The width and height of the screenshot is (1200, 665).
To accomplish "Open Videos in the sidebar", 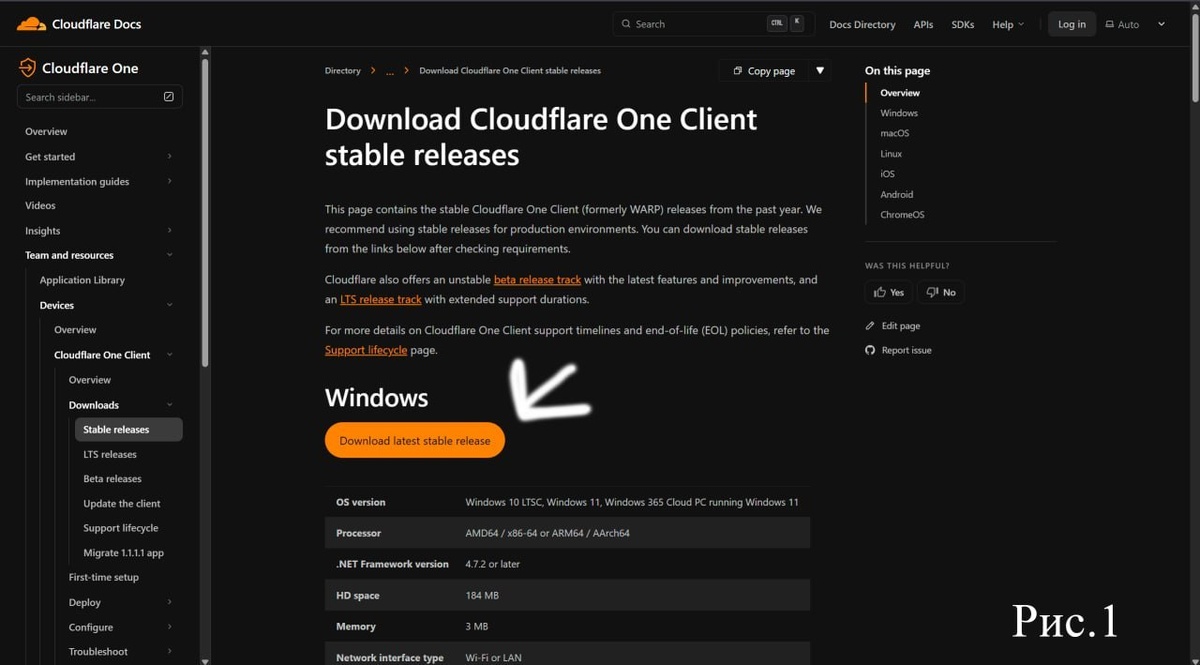I will click(x=40, y=206).
